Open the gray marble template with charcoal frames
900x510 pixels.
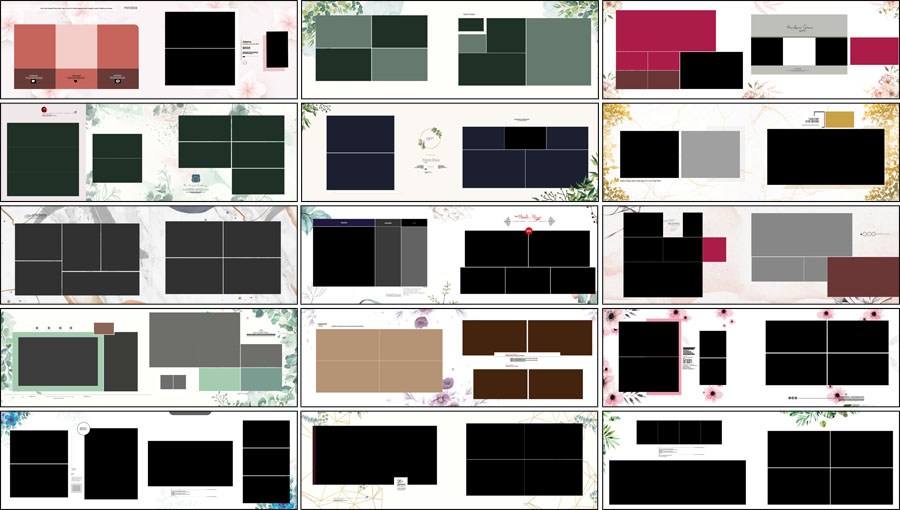(149, 255)
